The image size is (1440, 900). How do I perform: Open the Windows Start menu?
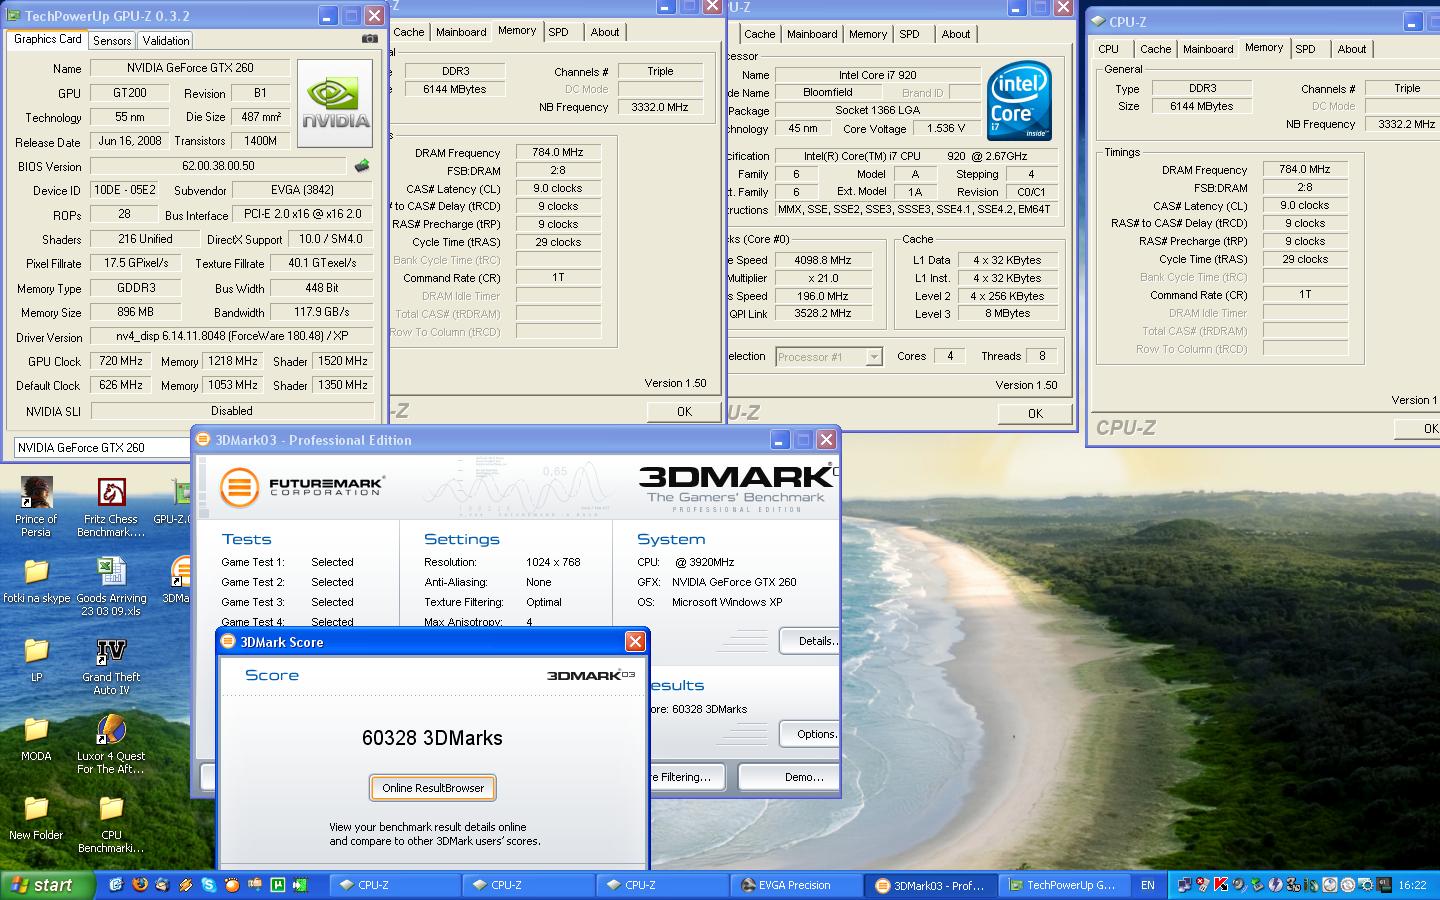[x=47, y=885]
